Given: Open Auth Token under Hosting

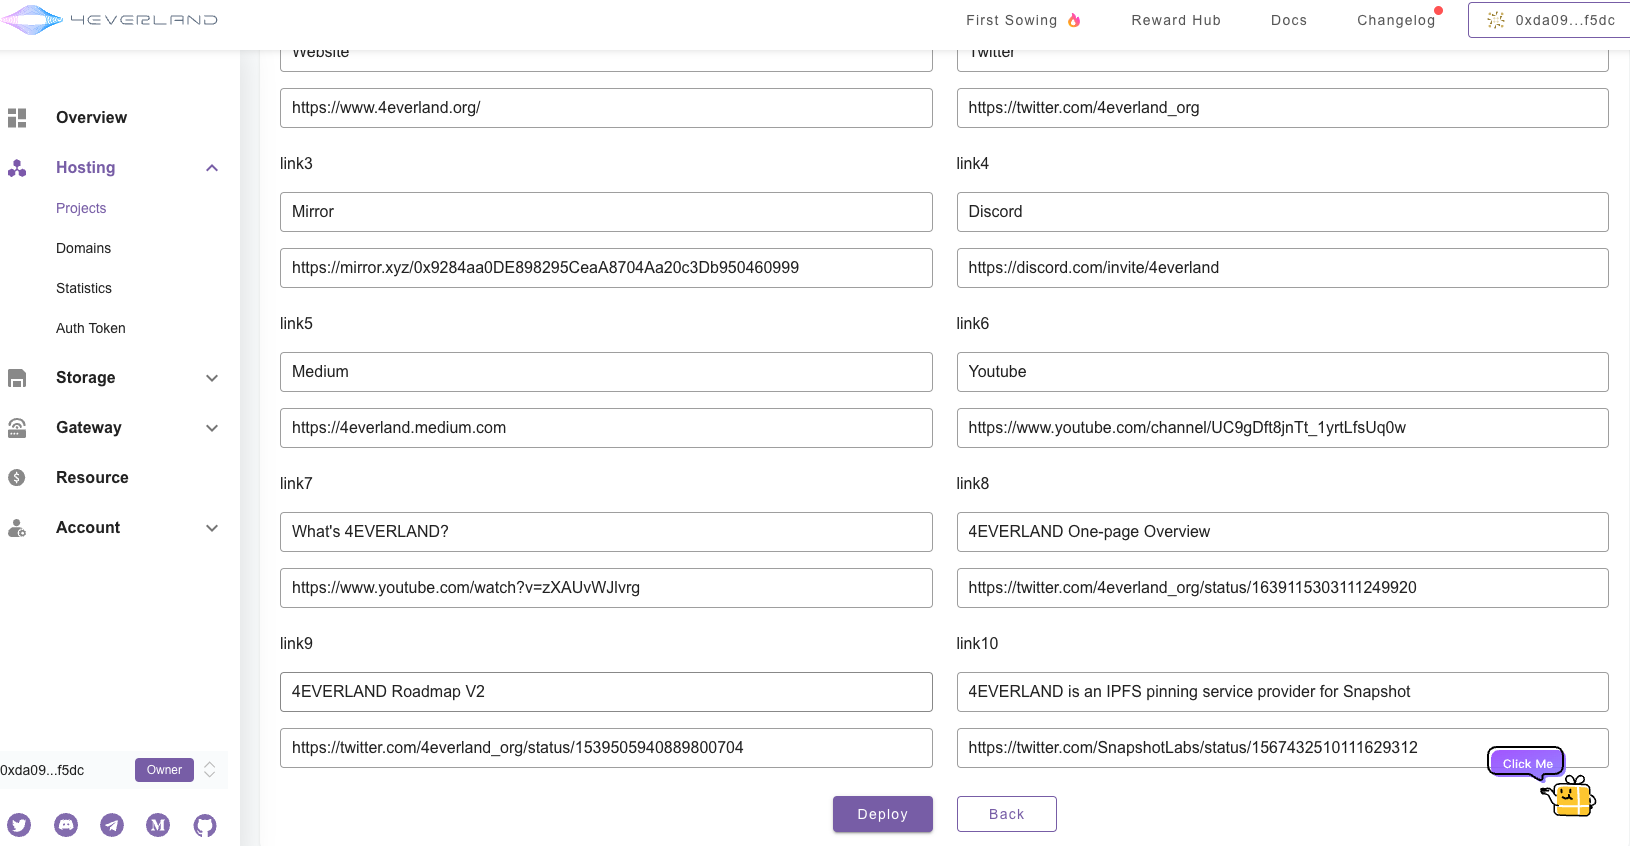Looking at the screenshot, I should coord(91,328).
